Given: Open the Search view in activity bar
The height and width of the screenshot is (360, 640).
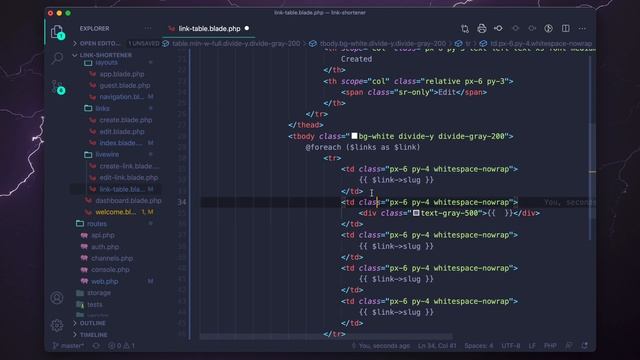Looking at the screenshot, I should (58, 58).
